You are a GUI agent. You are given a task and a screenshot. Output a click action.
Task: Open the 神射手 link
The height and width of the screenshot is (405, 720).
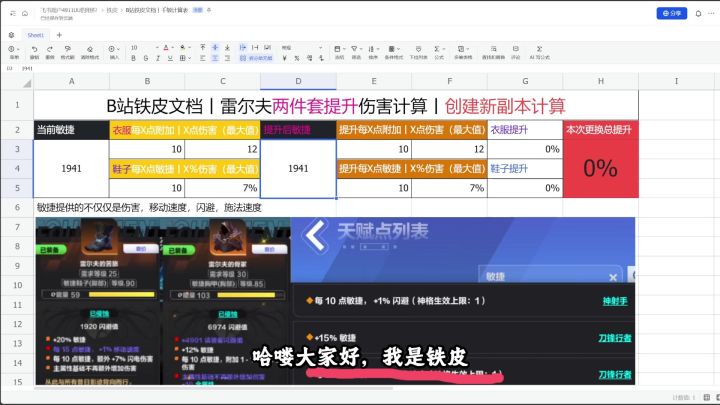coord(615,301)
